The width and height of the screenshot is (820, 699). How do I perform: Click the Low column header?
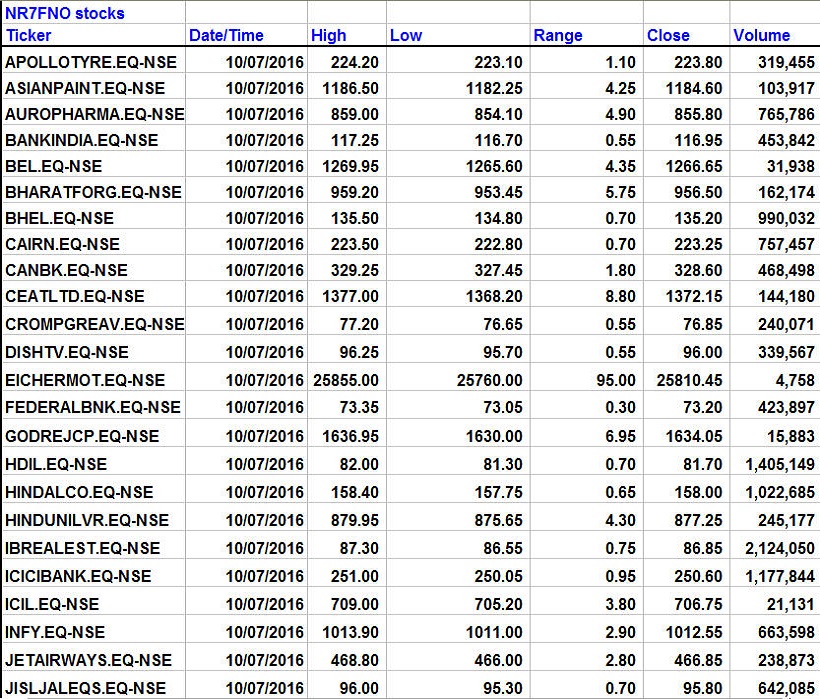(406, 35)
